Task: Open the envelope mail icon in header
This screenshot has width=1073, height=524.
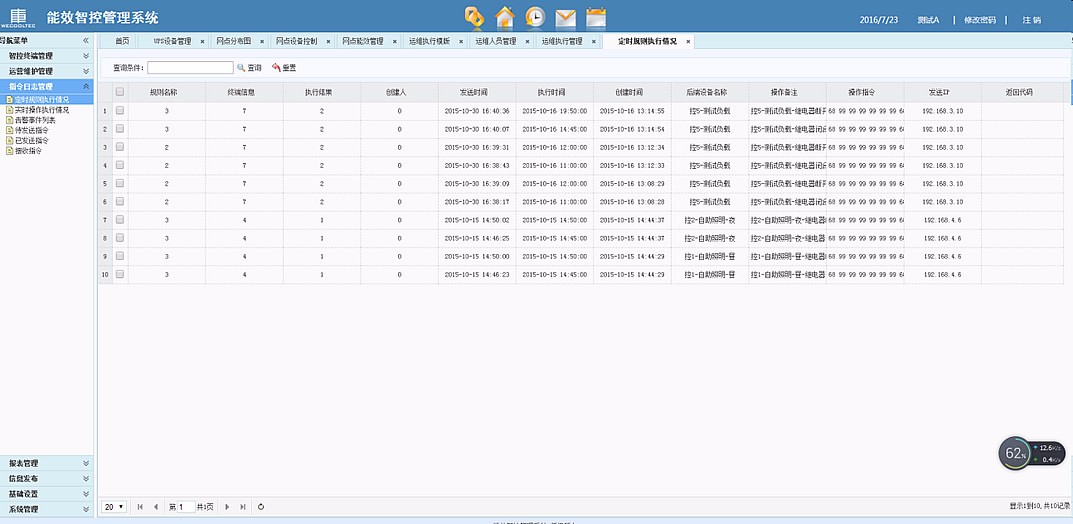Action: coord(566,17)
